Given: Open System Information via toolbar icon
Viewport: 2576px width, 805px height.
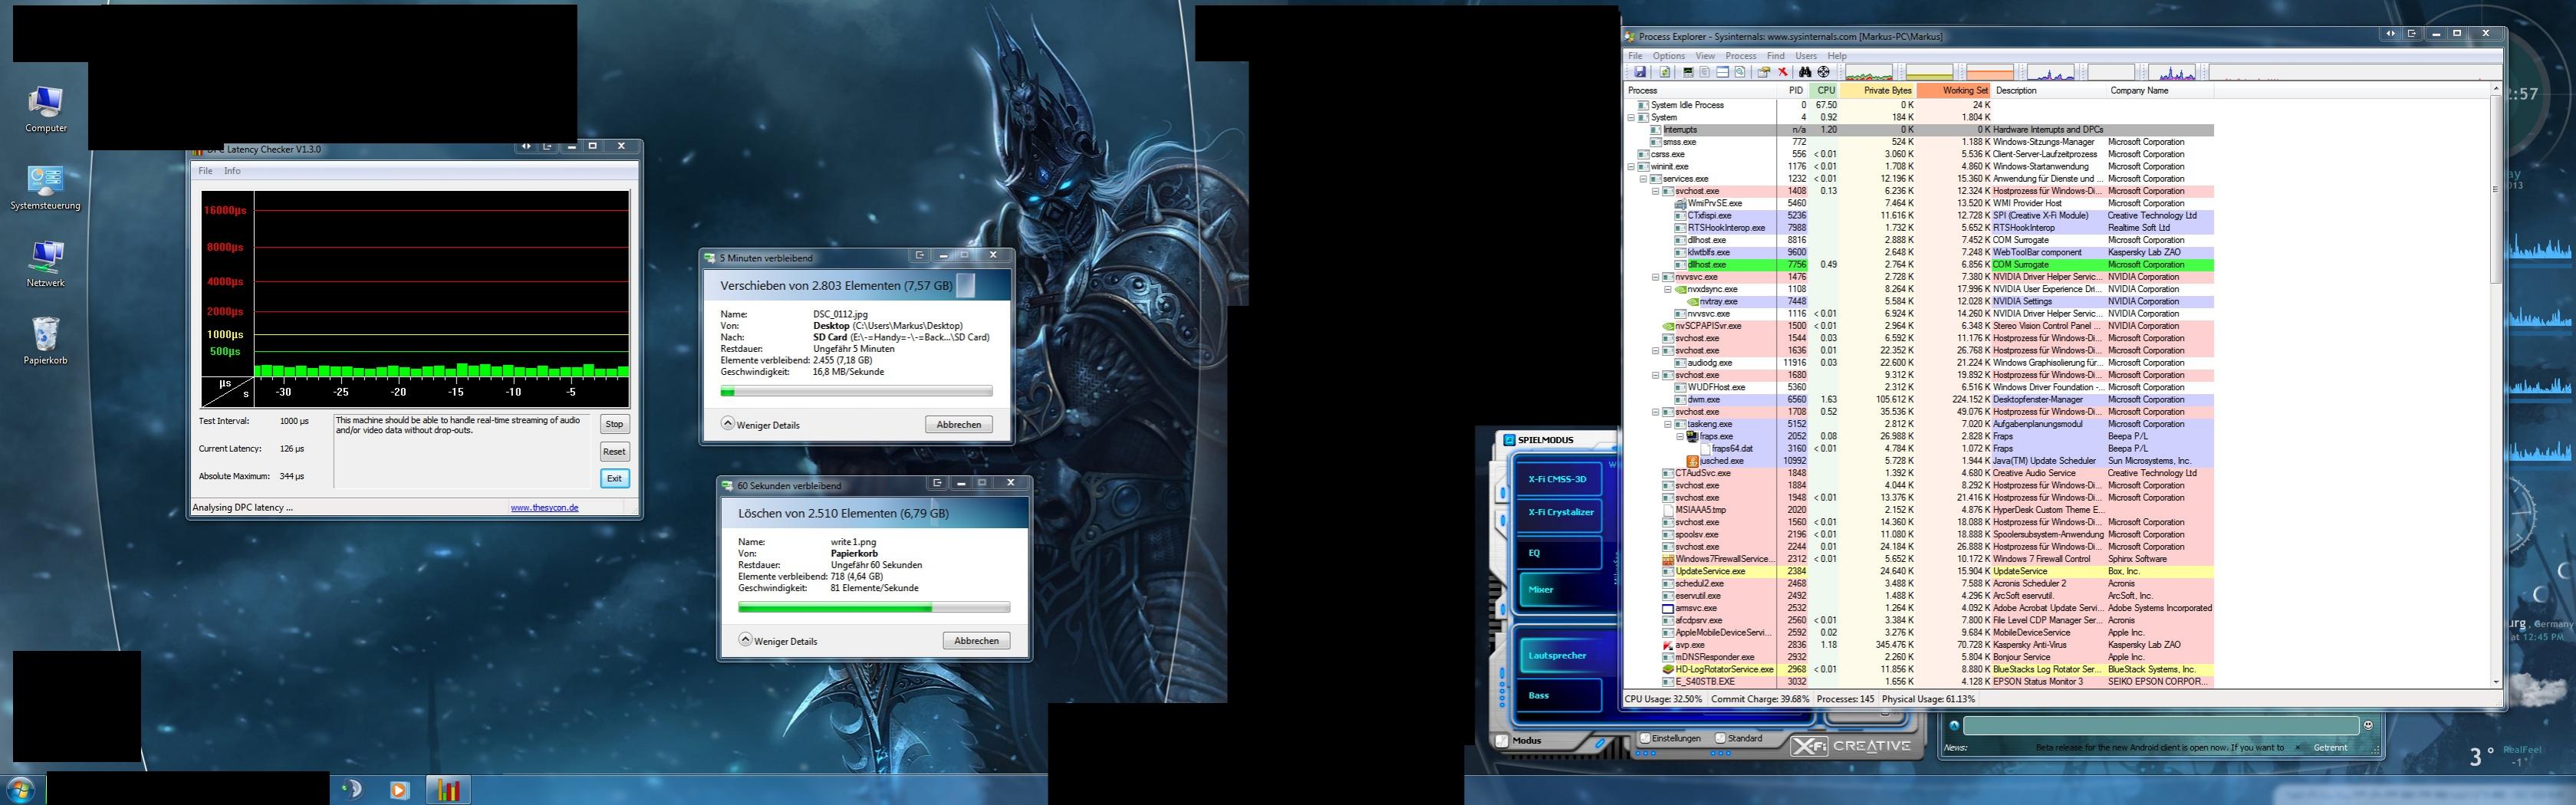Looking at the screenshot, I should [x=1689, y=72].
